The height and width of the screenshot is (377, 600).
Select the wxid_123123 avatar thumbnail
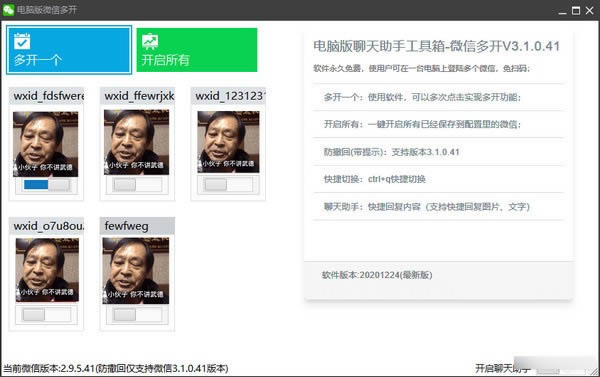click(228, 142)
